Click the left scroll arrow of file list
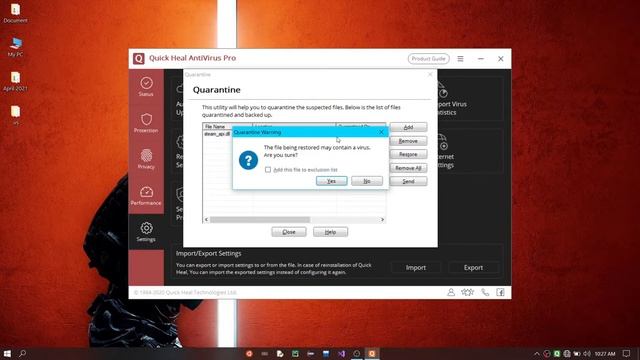640x360 pixels. pyautogui.click(x=206, y=220)
